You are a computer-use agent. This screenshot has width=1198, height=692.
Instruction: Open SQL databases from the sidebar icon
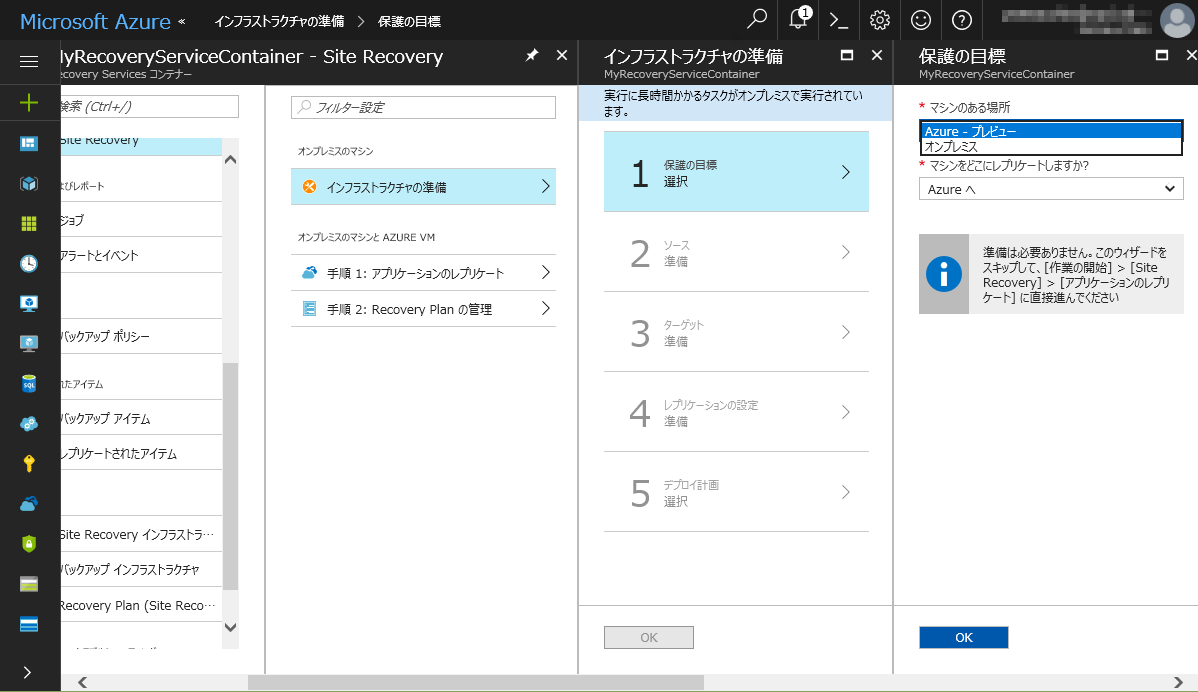pos(30,381)
